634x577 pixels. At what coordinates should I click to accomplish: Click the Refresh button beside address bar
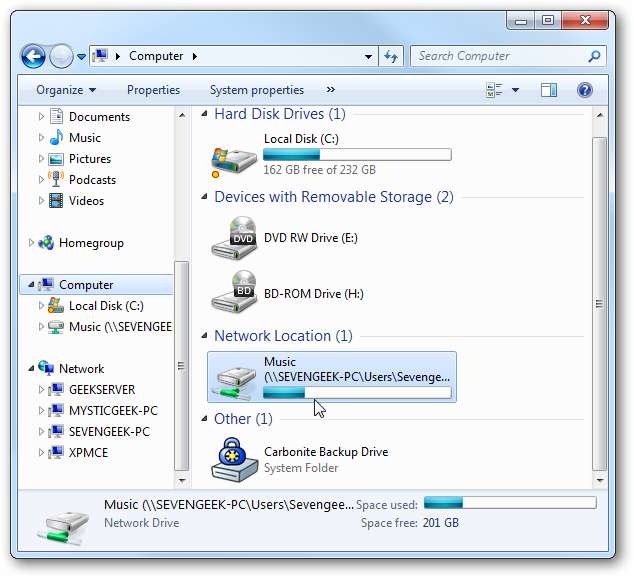[x=391, y=56]
